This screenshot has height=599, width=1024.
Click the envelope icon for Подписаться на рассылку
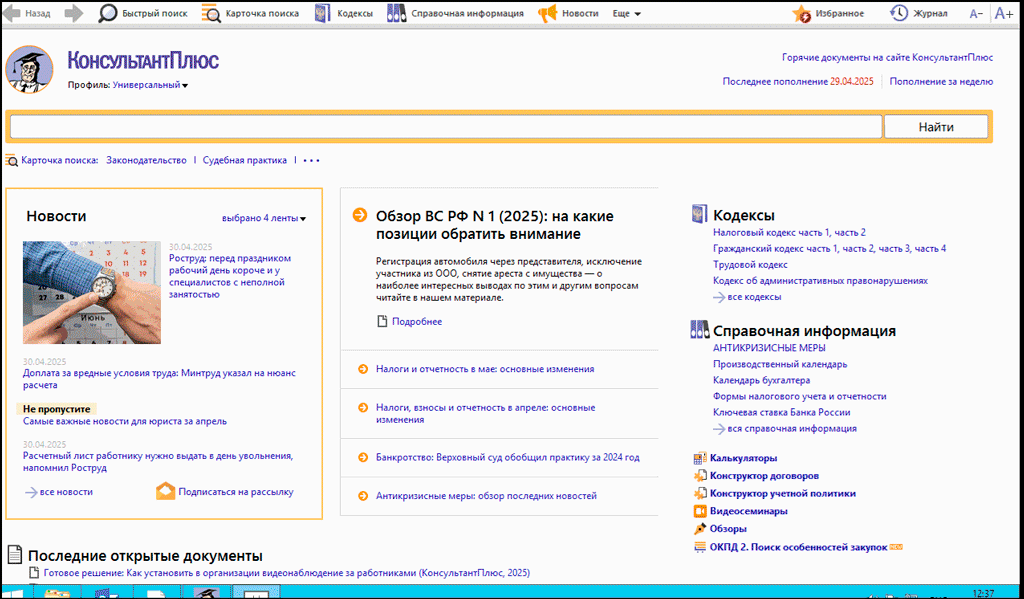coord(165,491)
